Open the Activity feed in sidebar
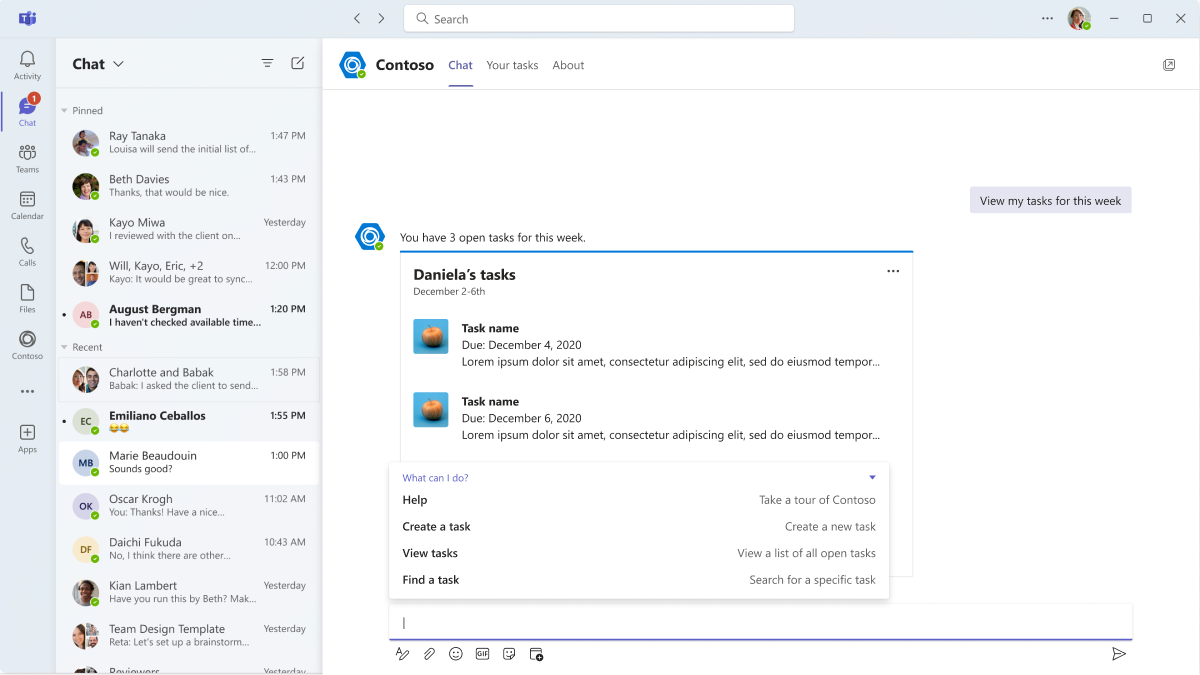The width and height of the screenshot is (1200, 675). tap(27, 65)
